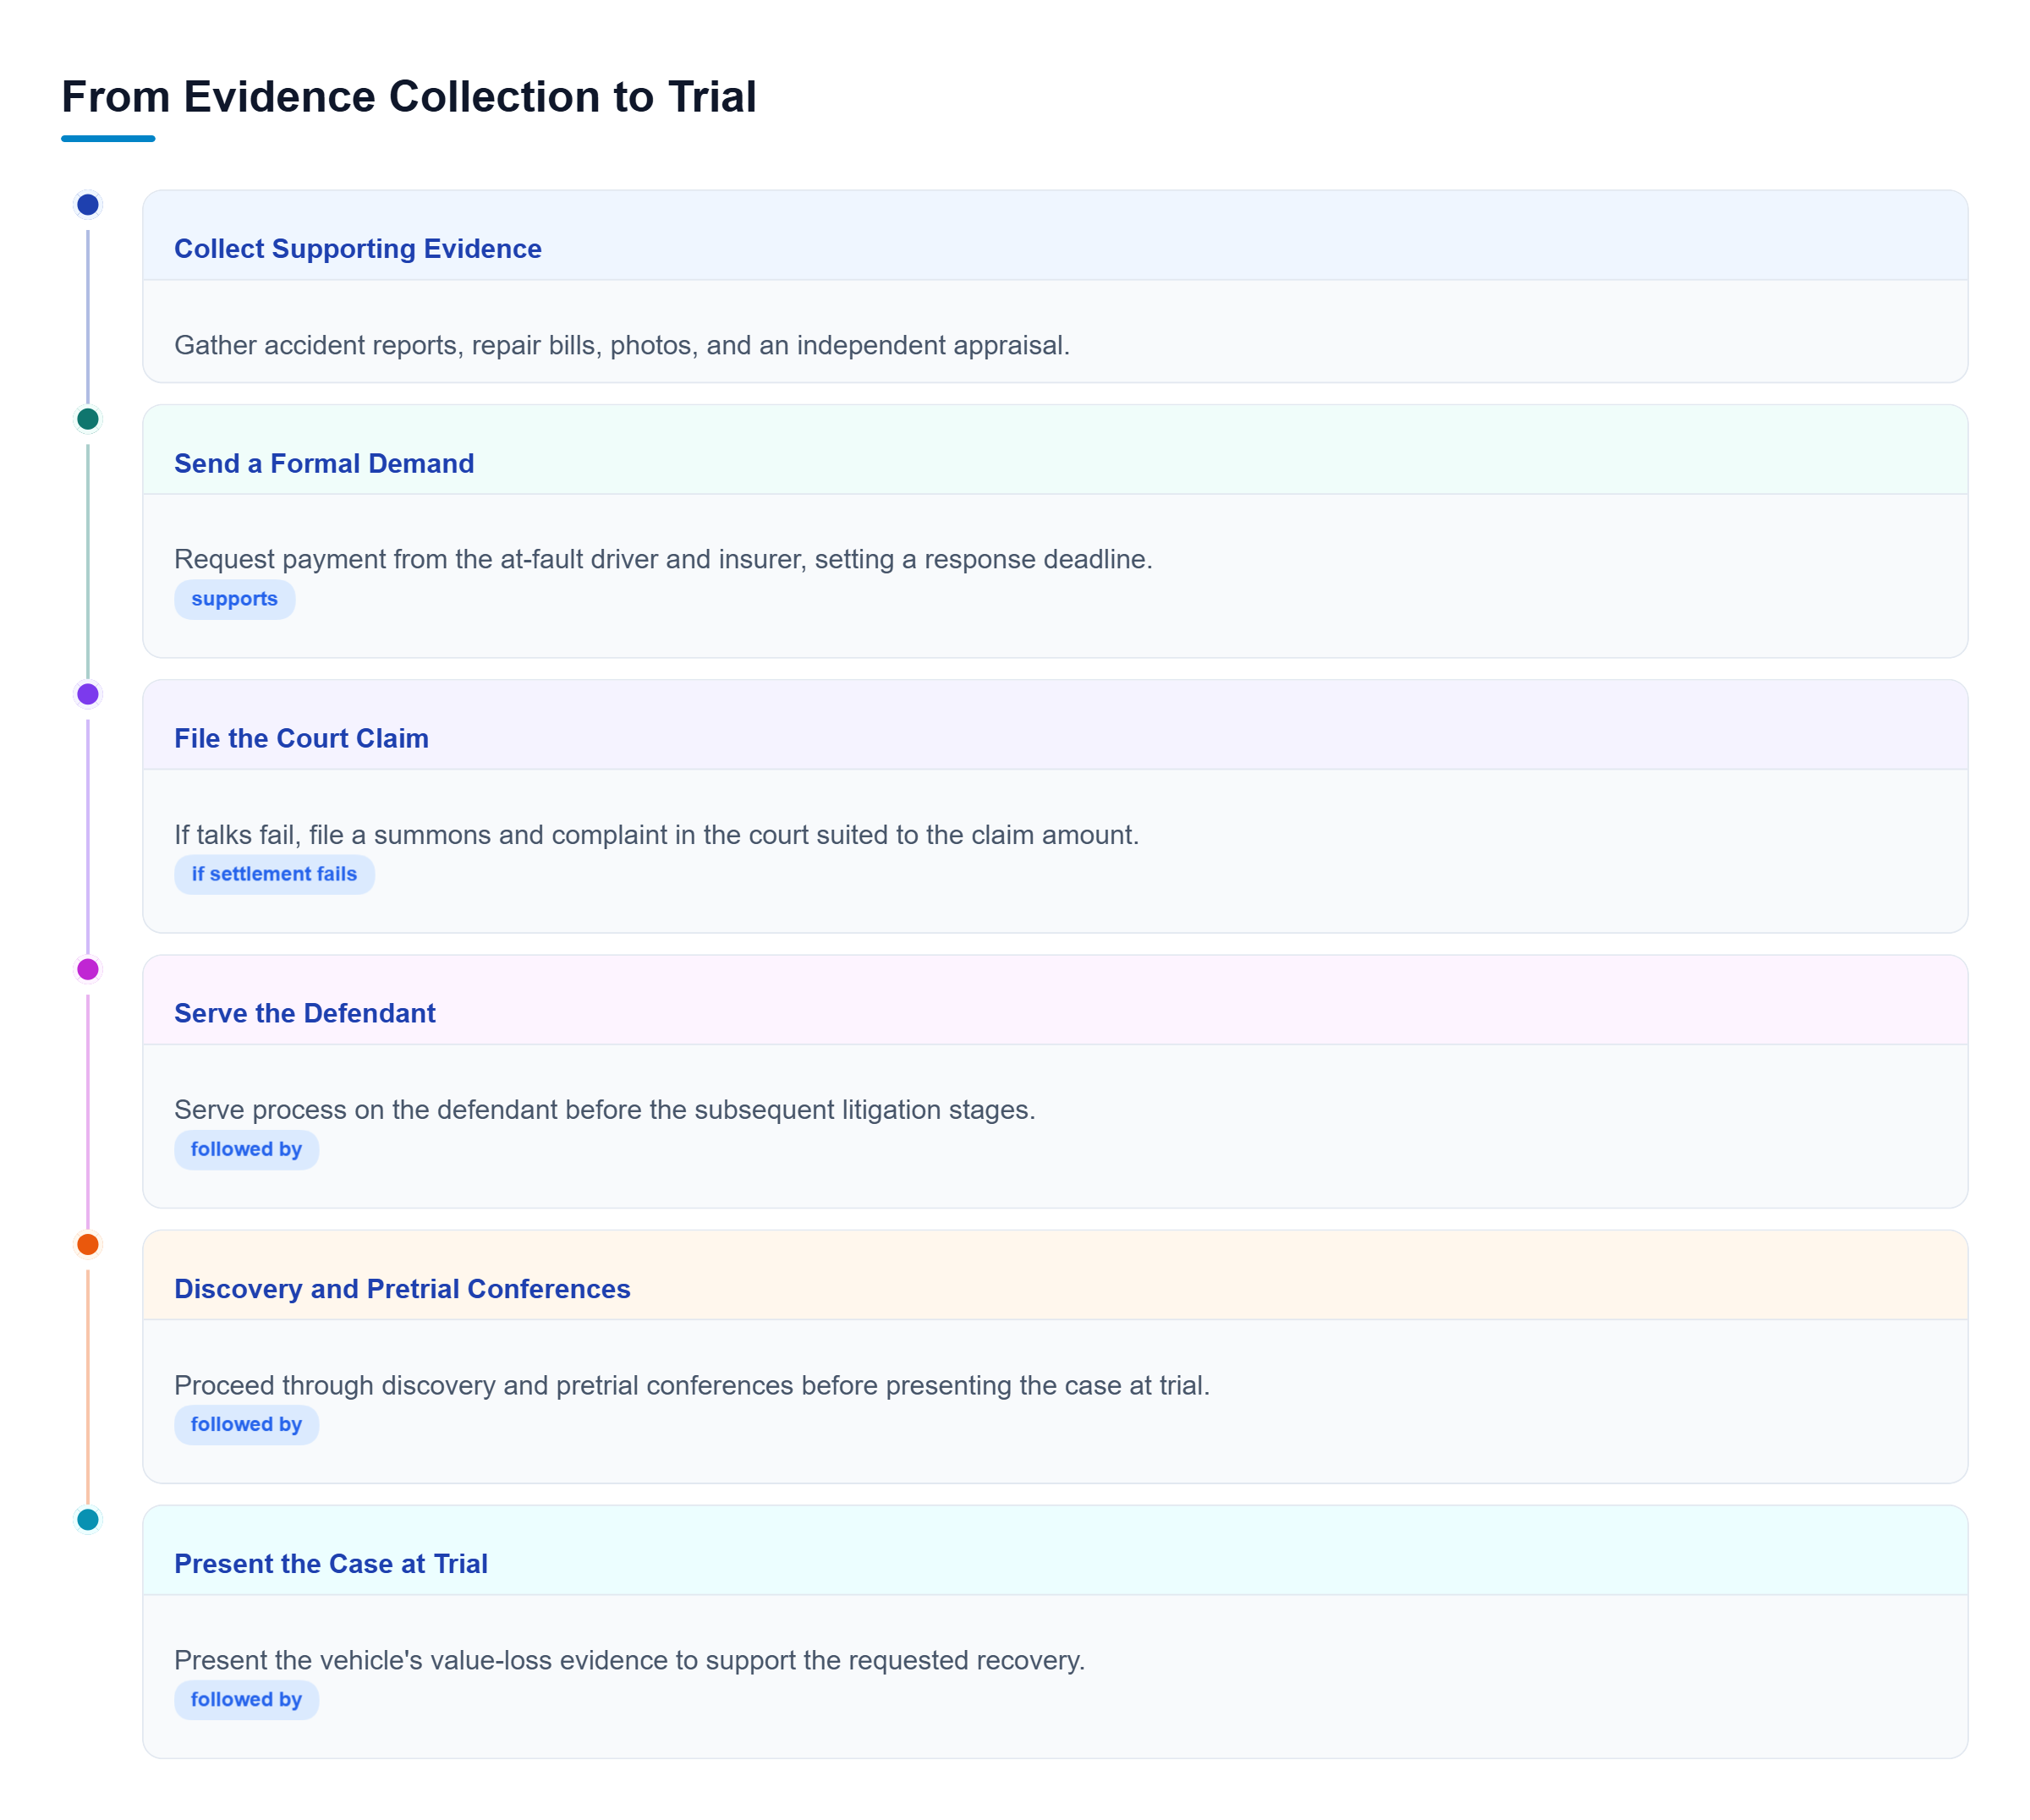Select the 'Discovery and Pretrial Conferences' heading
Screen dimensions: 2030x1820
402,1289
